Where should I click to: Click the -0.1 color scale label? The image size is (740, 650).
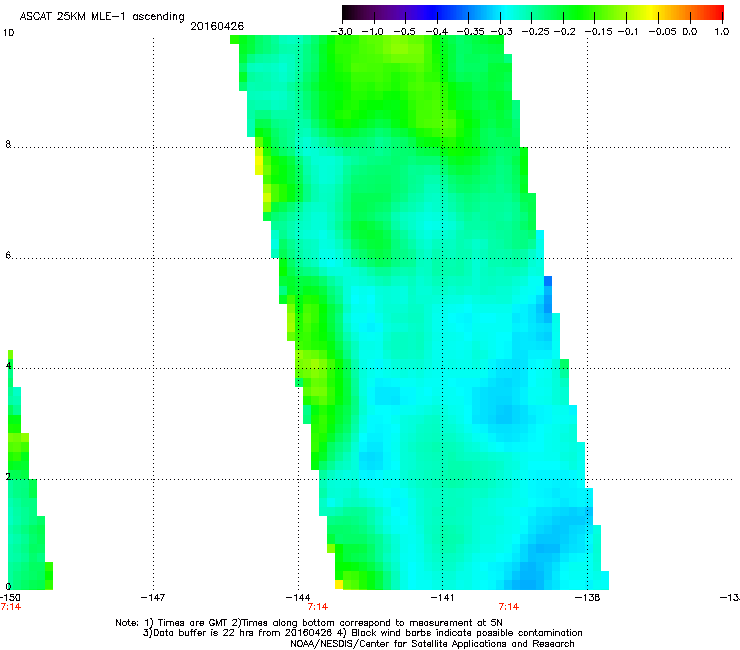(628, 32)
